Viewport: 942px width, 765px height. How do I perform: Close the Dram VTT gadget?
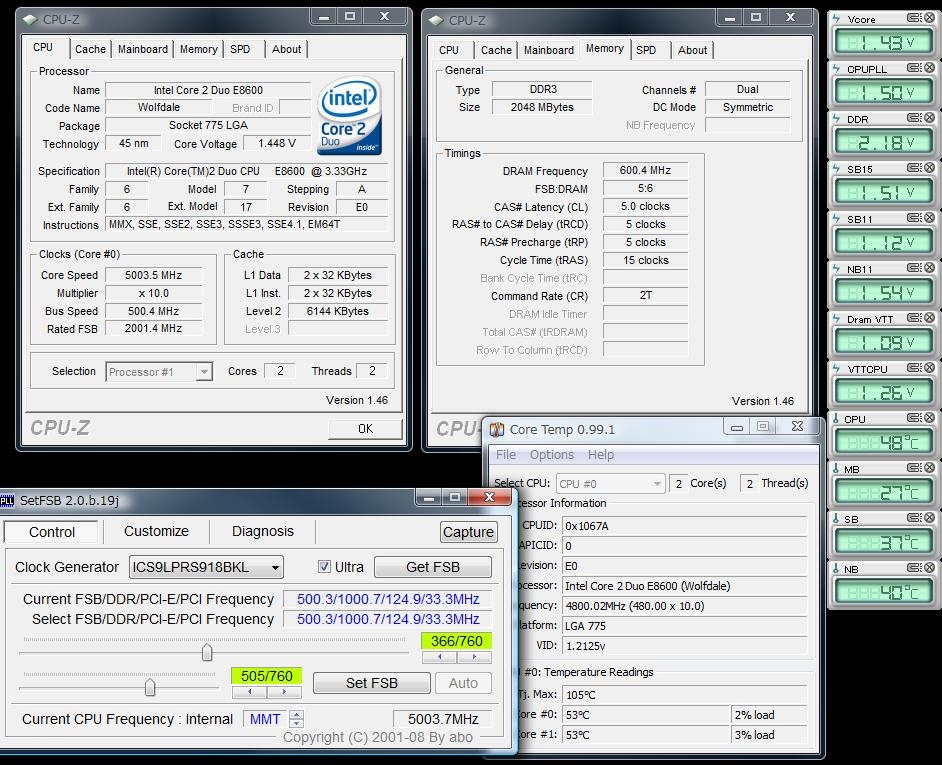pos(929,318)
